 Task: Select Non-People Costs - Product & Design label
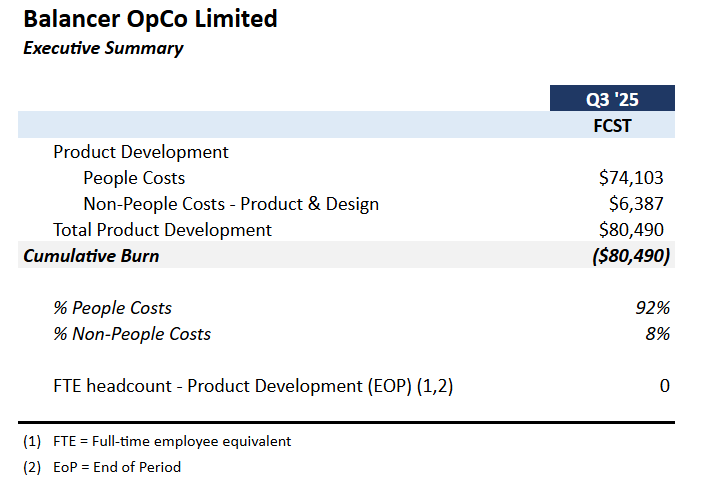click(x=231, y=204)
